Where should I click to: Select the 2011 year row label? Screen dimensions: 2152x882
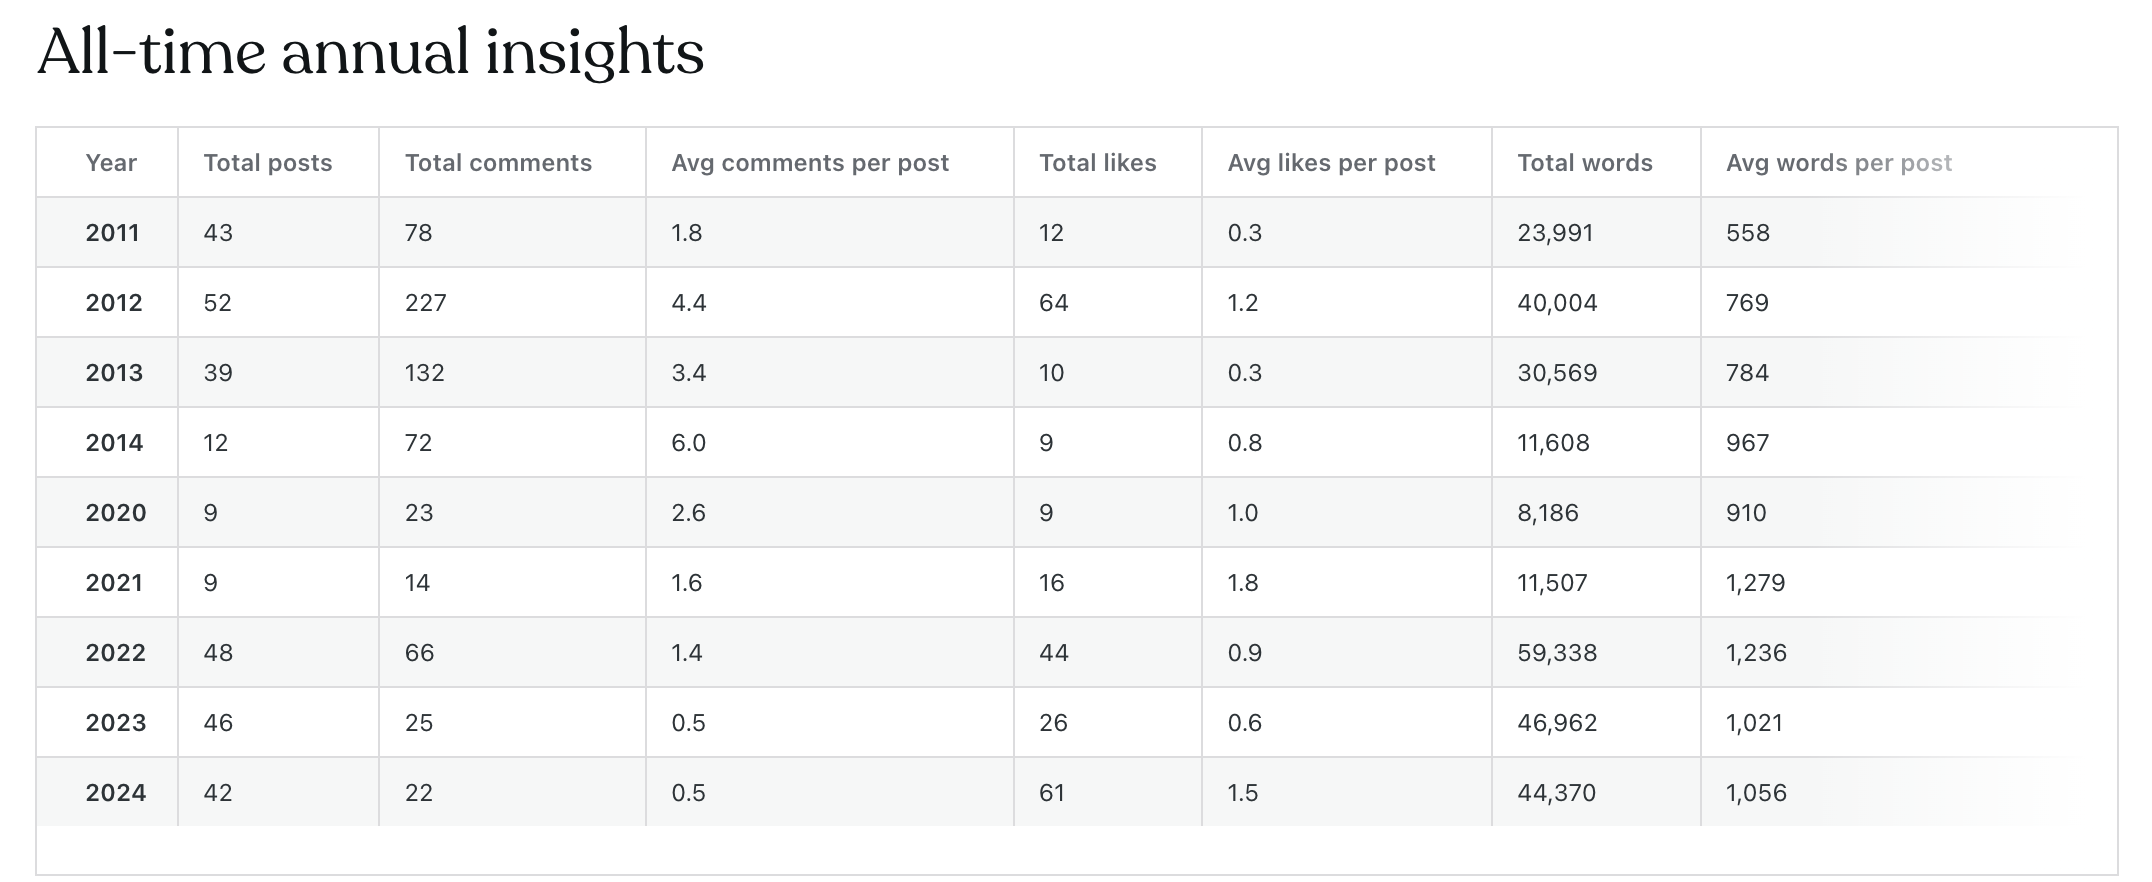[x=112, y=233]
